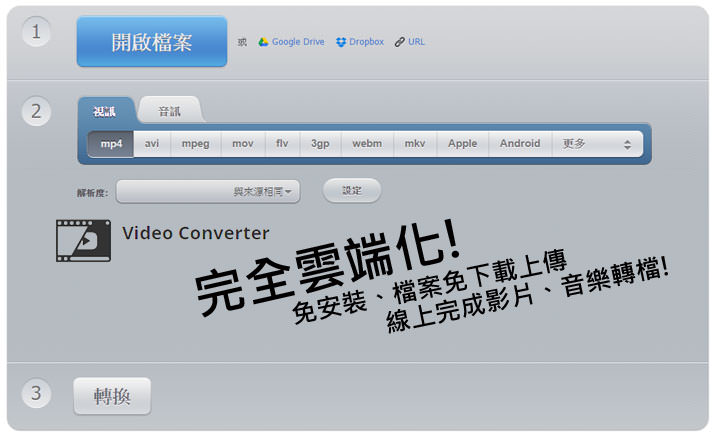Select the flv format

[x=282, y=144]
